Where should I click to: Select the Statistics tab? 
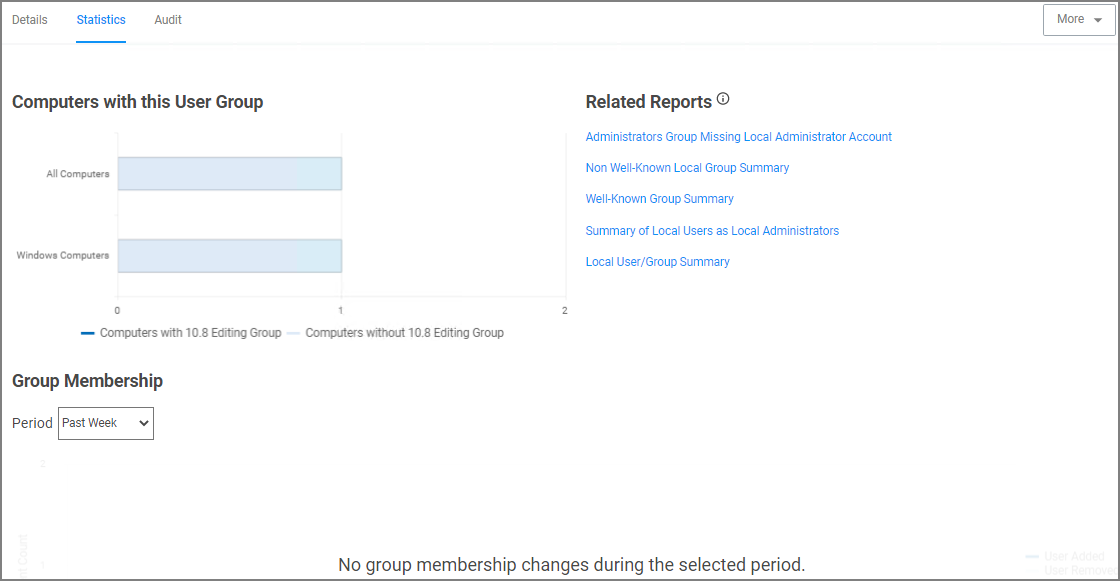click(101, 20)
